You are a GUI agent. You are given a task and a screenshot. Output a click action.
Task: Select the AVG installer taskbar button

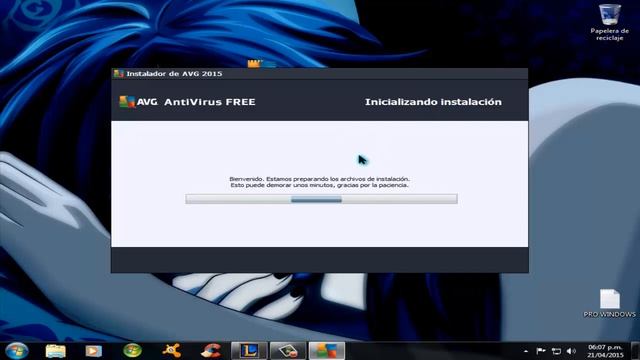click(327, 351)
